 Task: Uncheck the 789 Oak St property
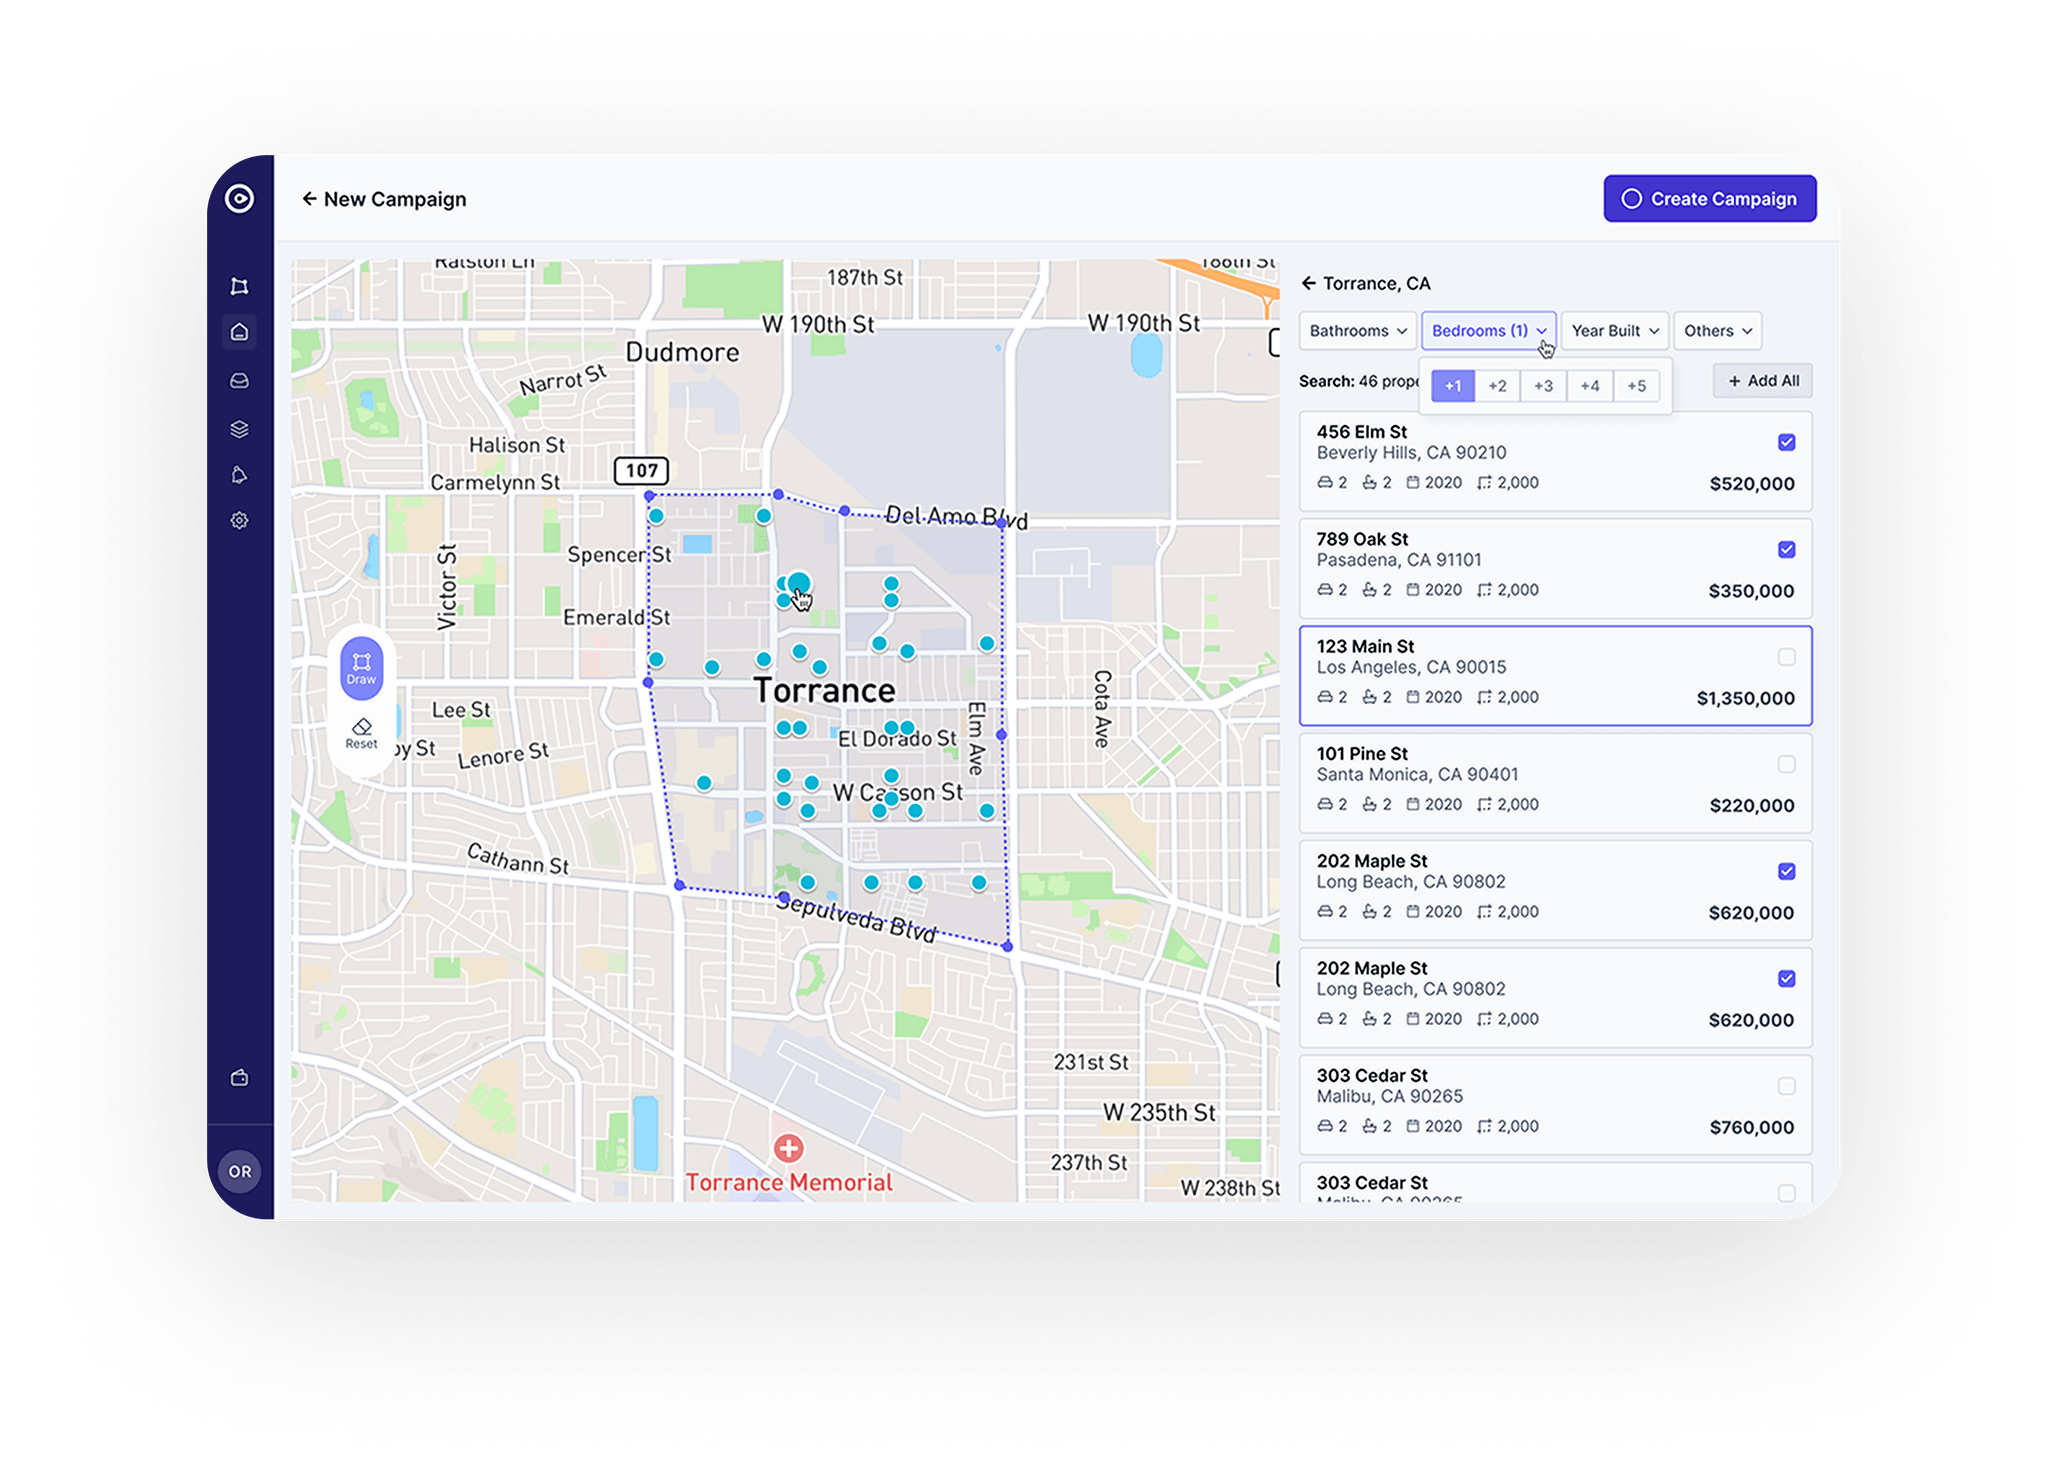1787,549
